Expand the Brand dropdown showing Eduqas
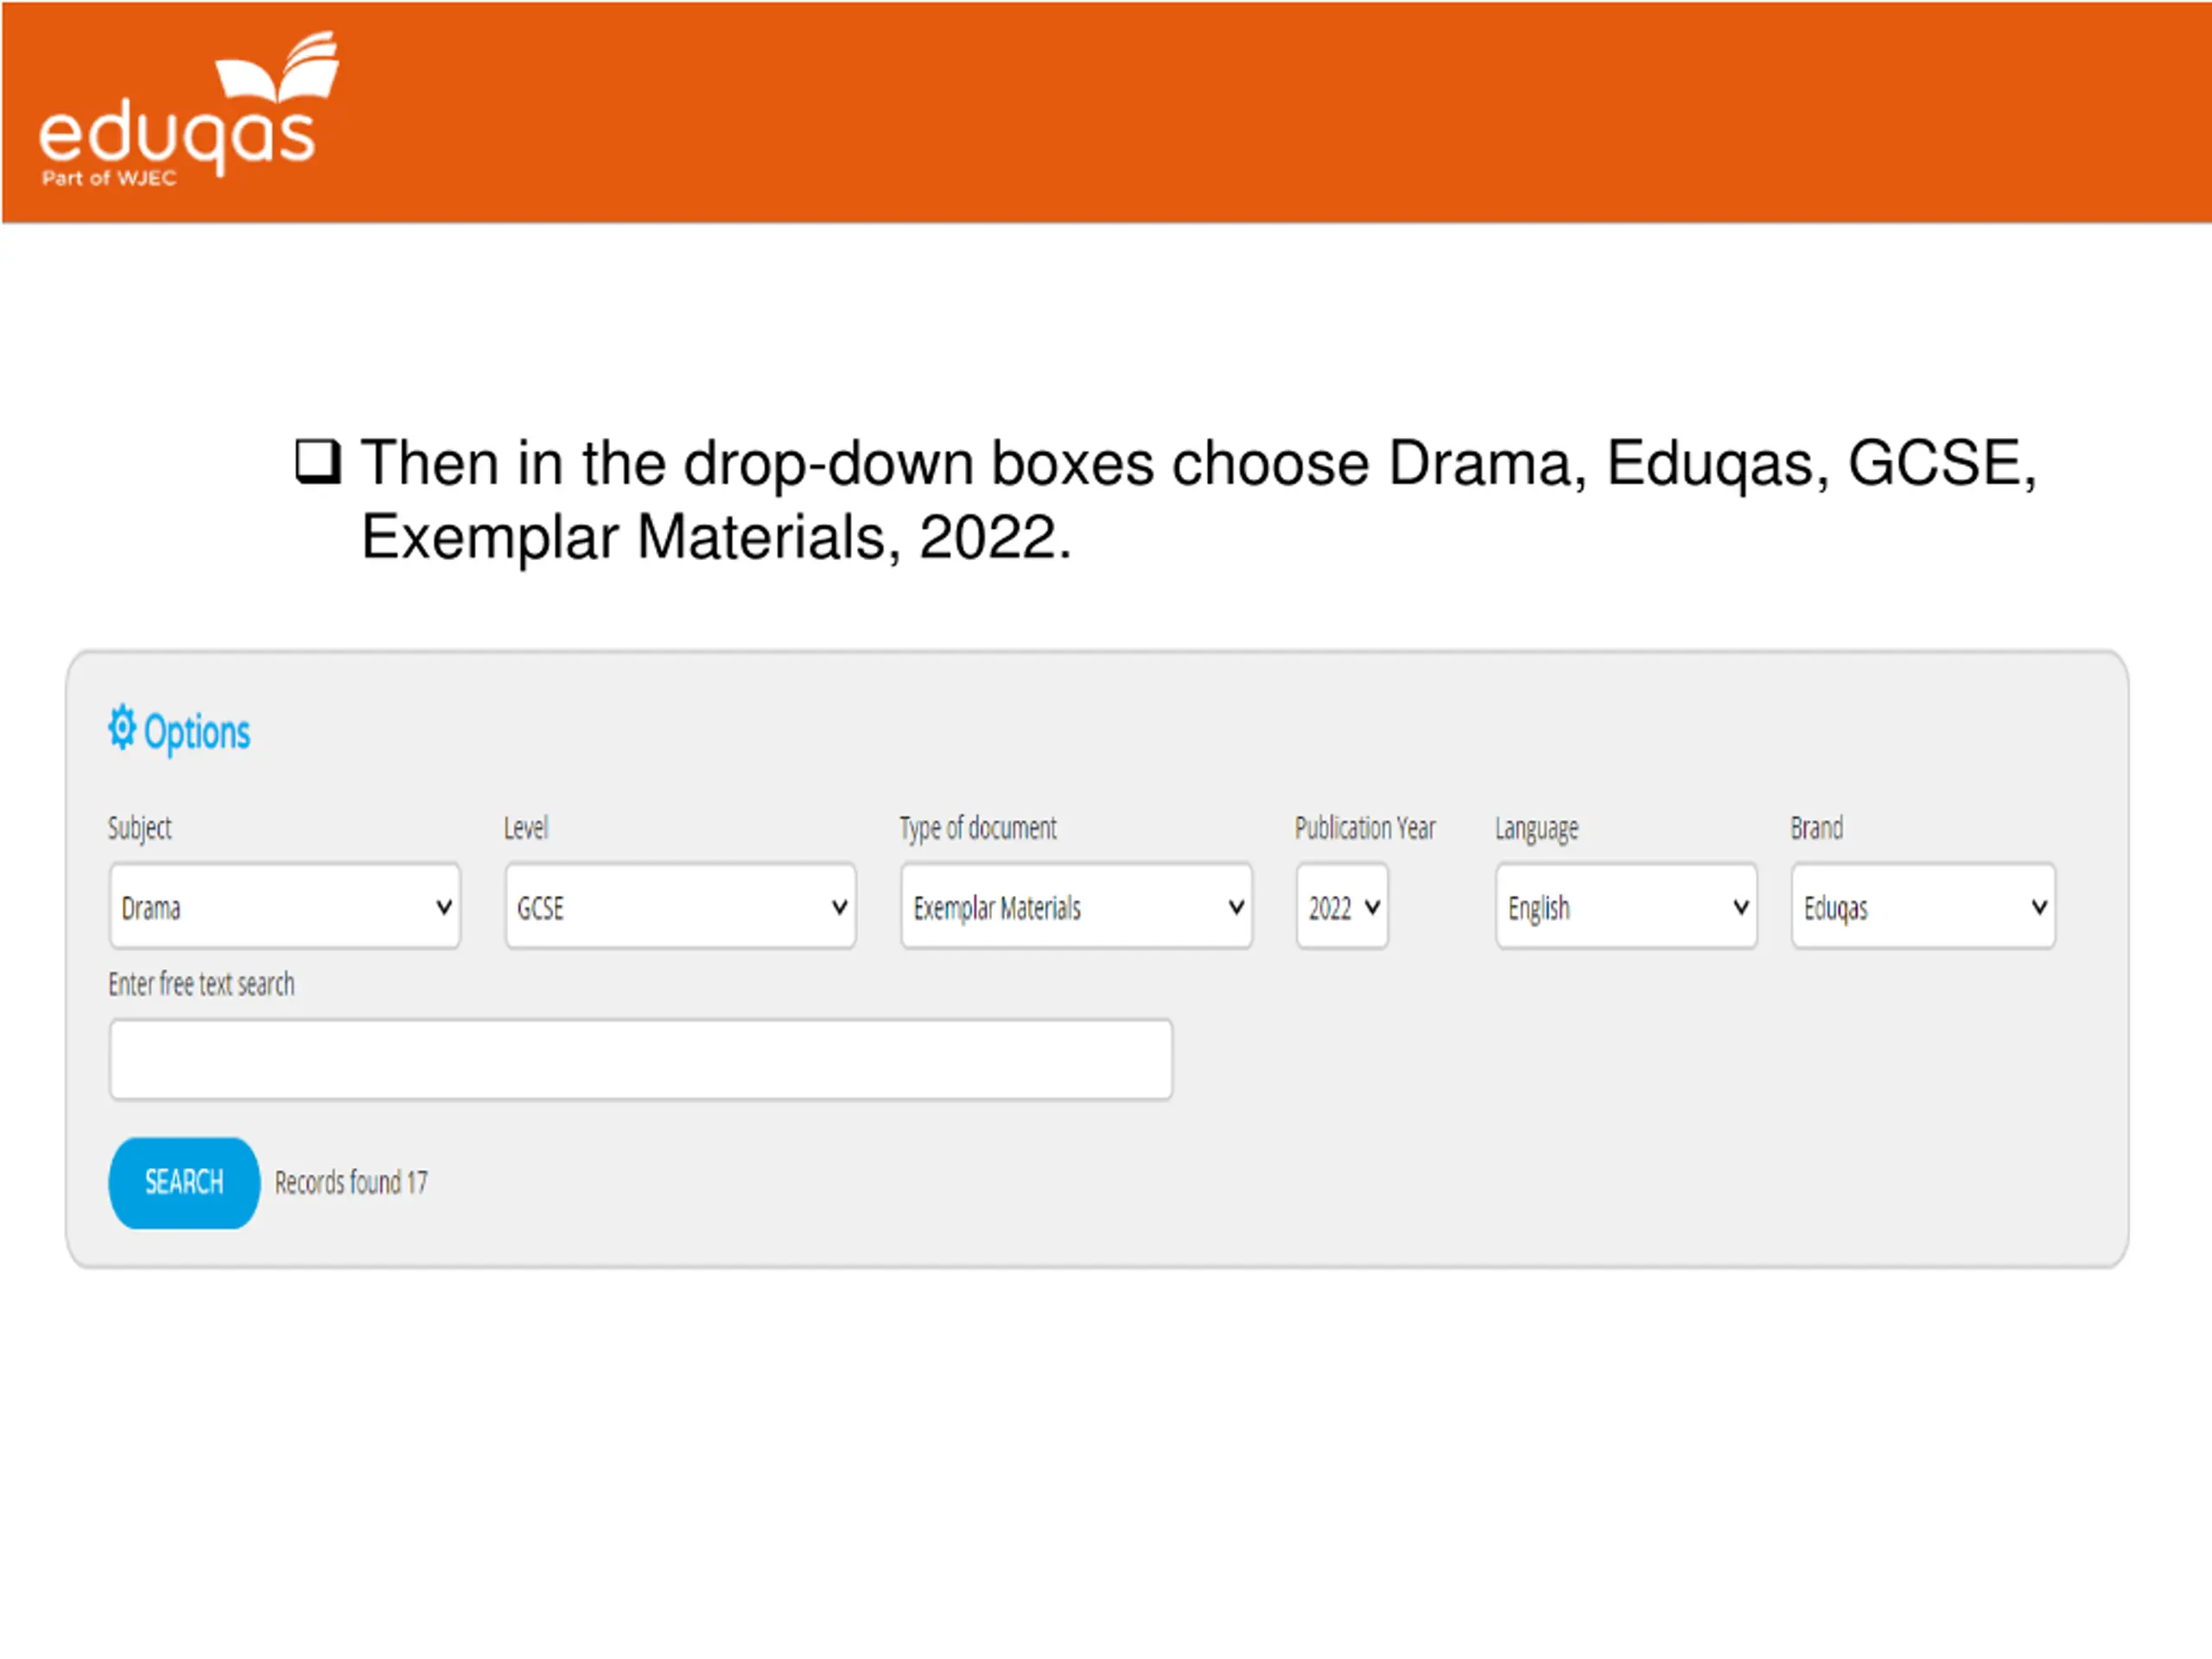This screenshot has width=2212, height=1659. coord(1923,906)
